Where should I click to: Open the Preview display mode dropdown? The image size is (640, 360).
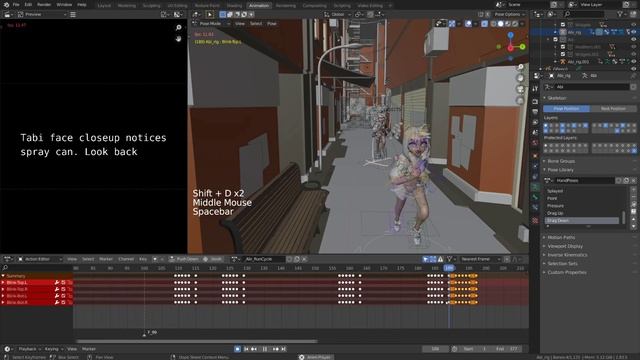click(x=42, y=15)
